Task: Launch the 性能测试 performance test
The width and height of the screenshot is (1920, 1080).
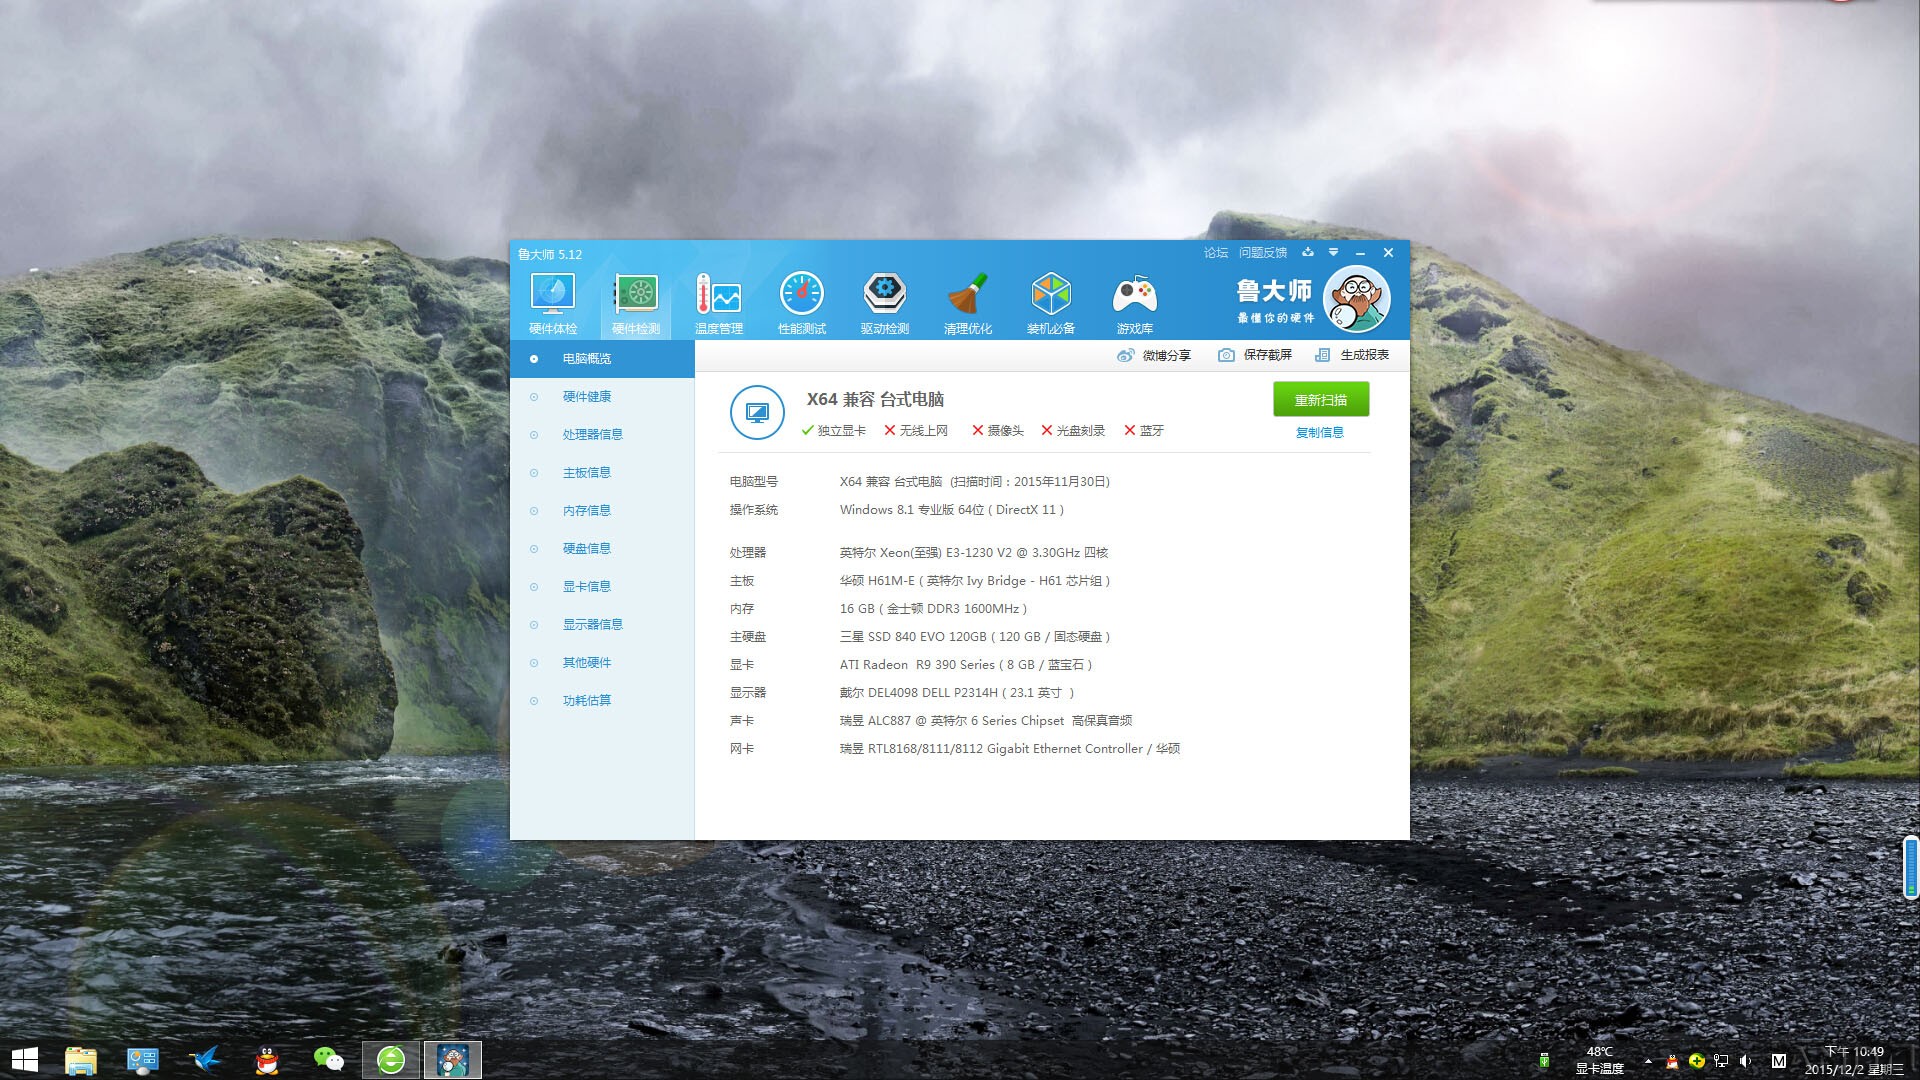Action: point(802,304)
